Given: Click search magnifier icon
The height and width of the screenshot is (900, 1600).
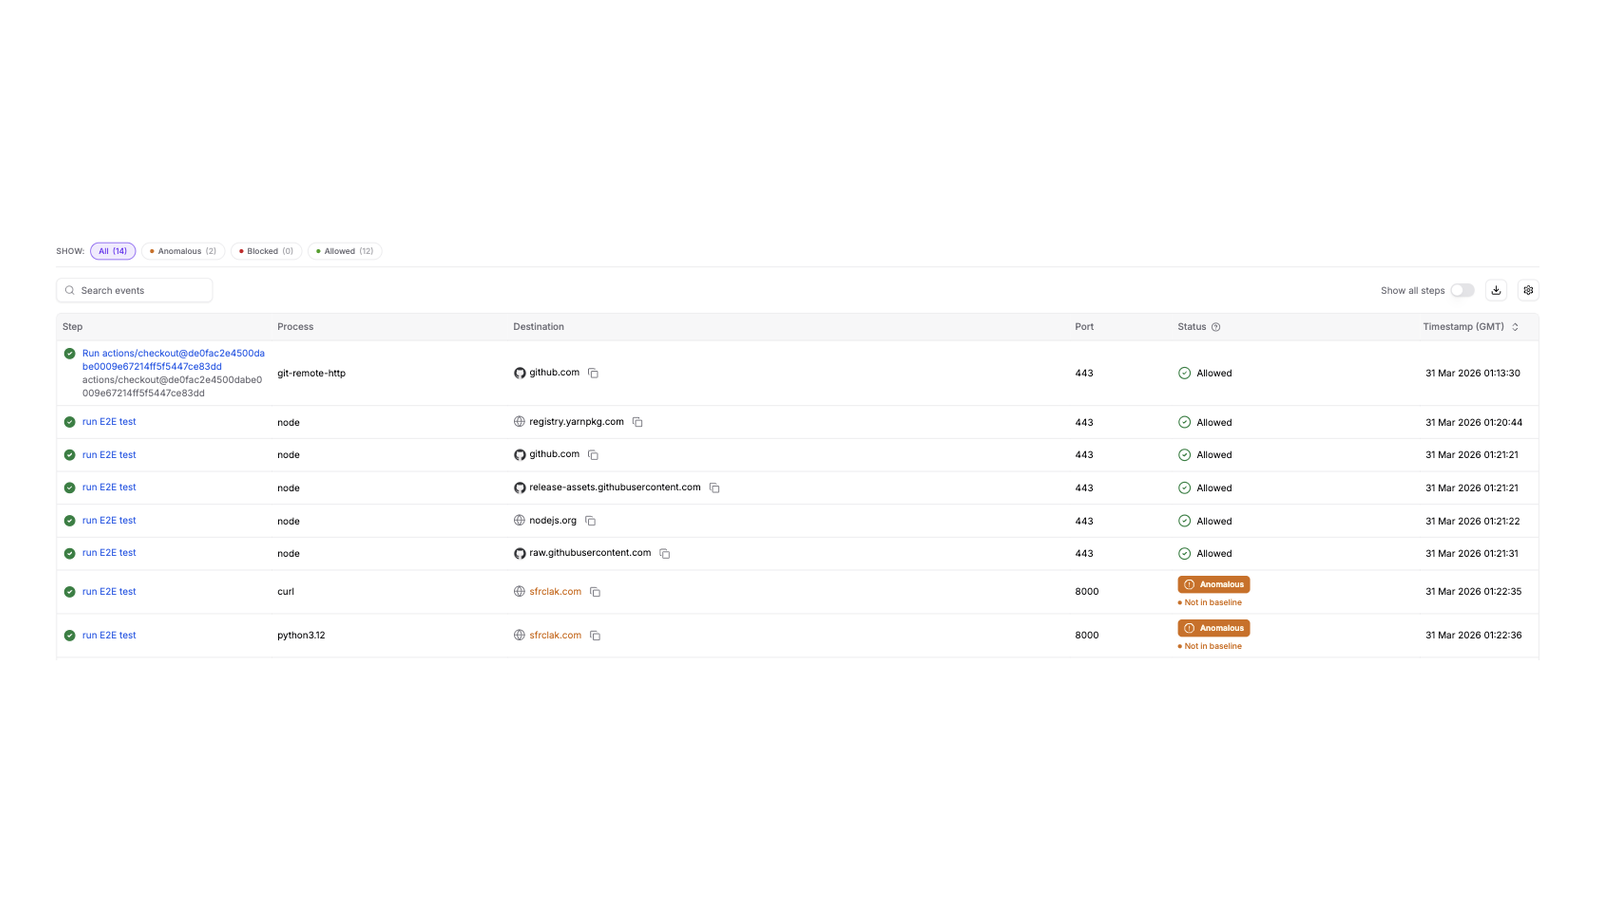Looking at the screenshot, I should point(70,290).
